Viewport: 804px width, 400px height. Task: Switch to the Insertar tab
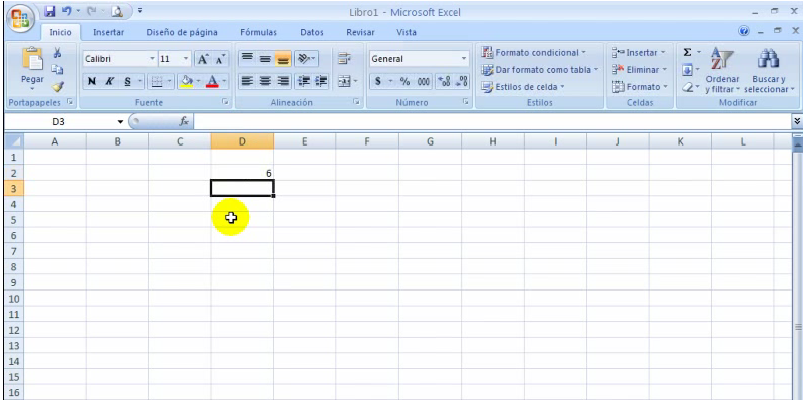[108, 32]
